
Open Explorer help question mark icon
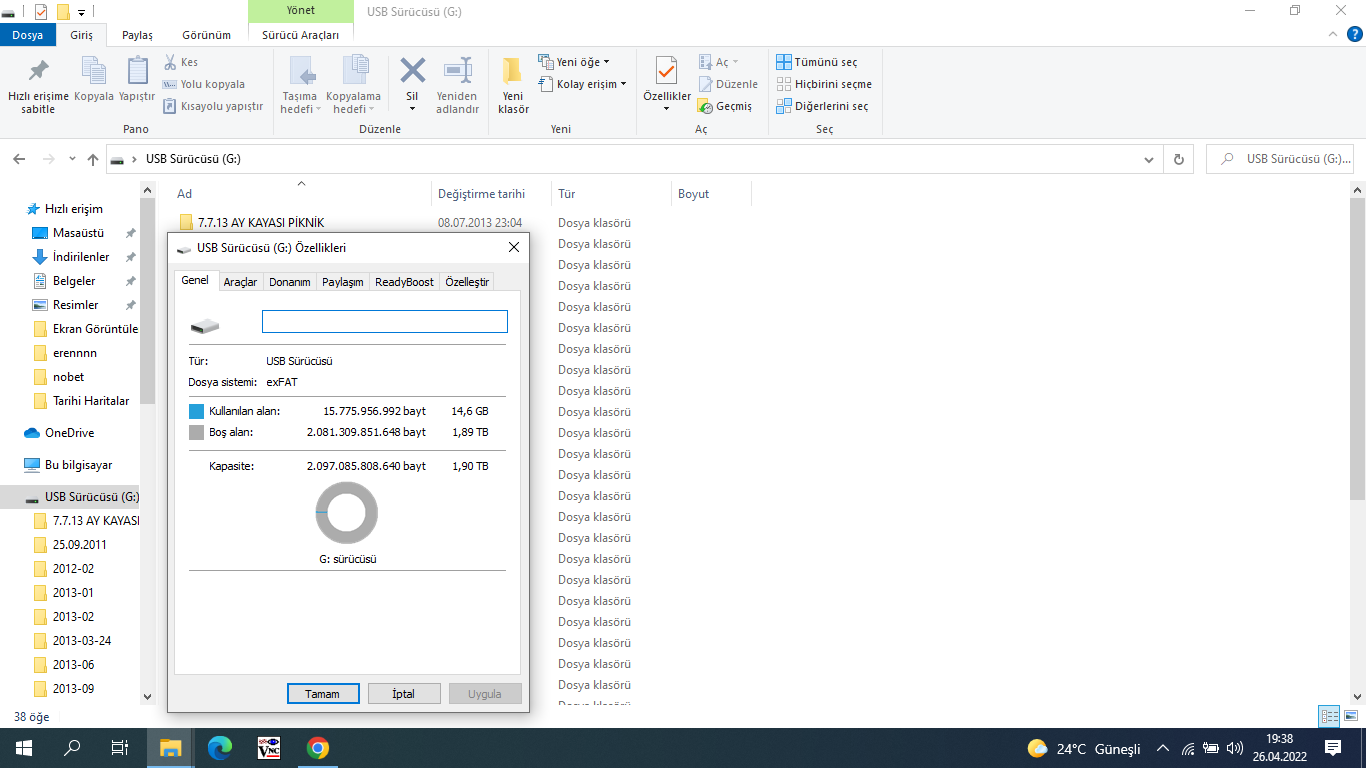coord(1353,34)
